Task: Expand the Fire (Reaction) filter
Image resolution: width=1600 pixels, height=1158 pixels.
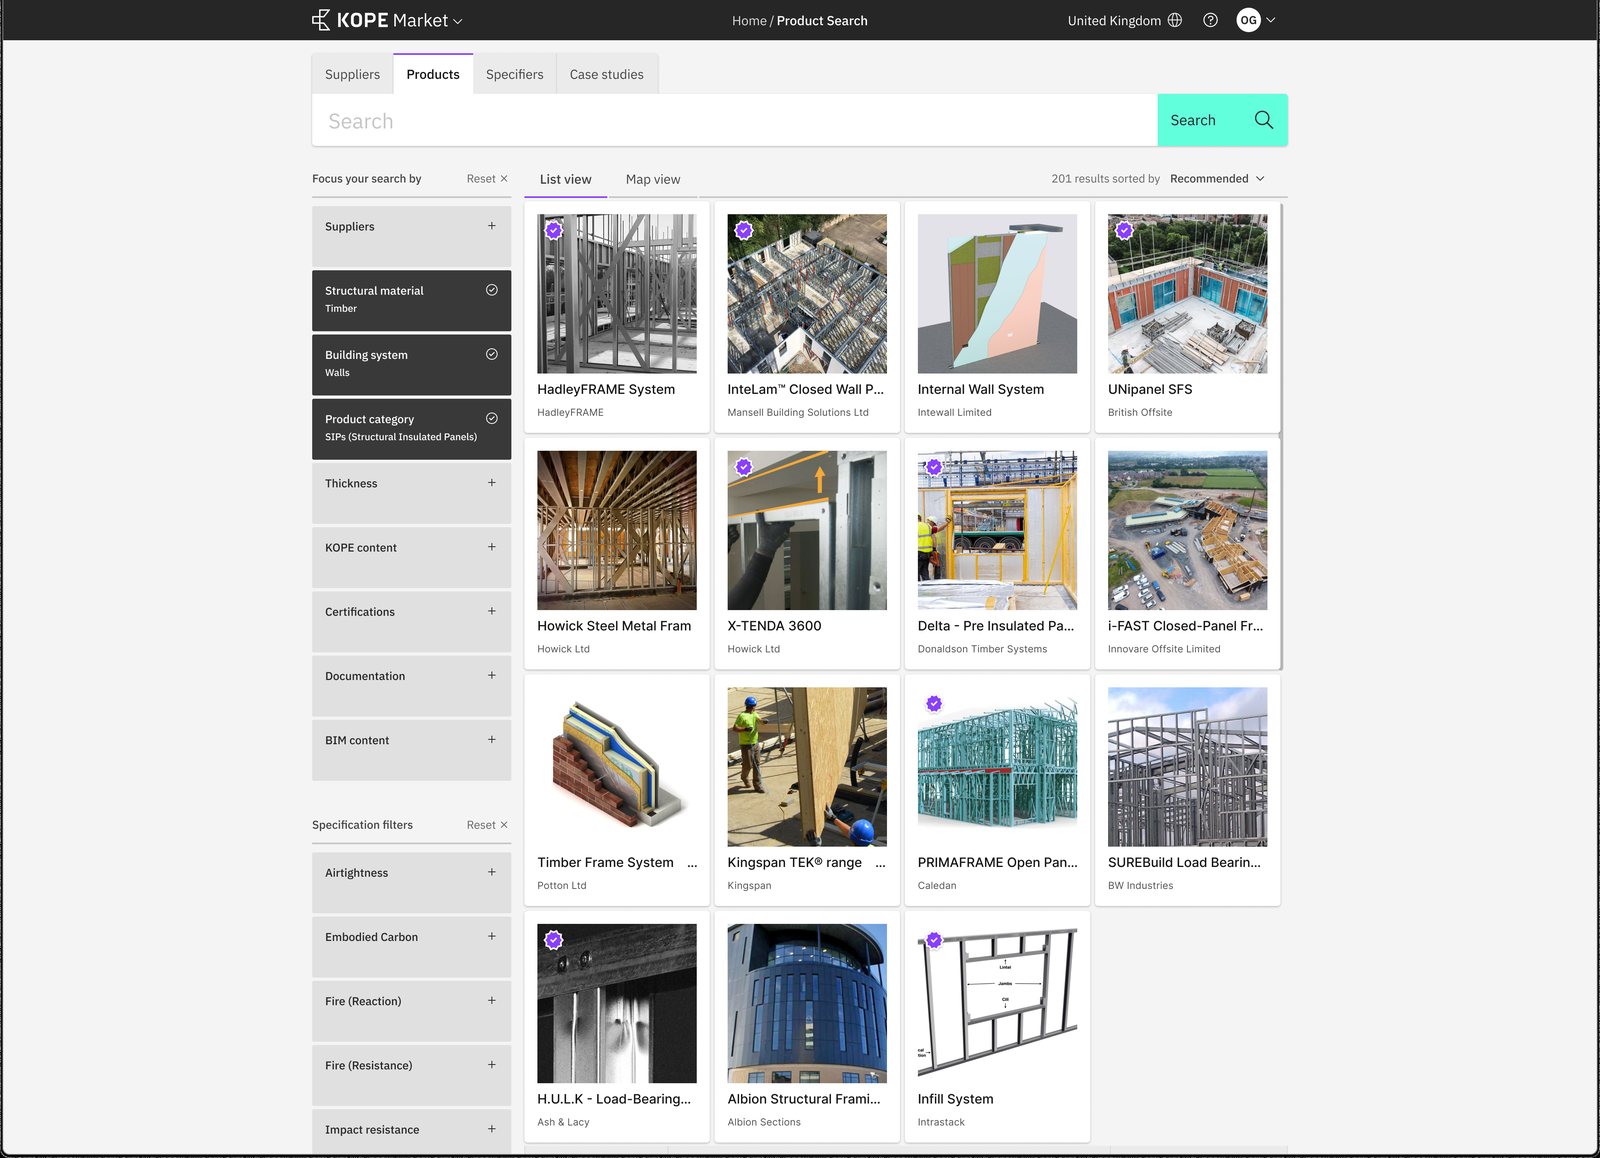Action: pos(411,1010)
